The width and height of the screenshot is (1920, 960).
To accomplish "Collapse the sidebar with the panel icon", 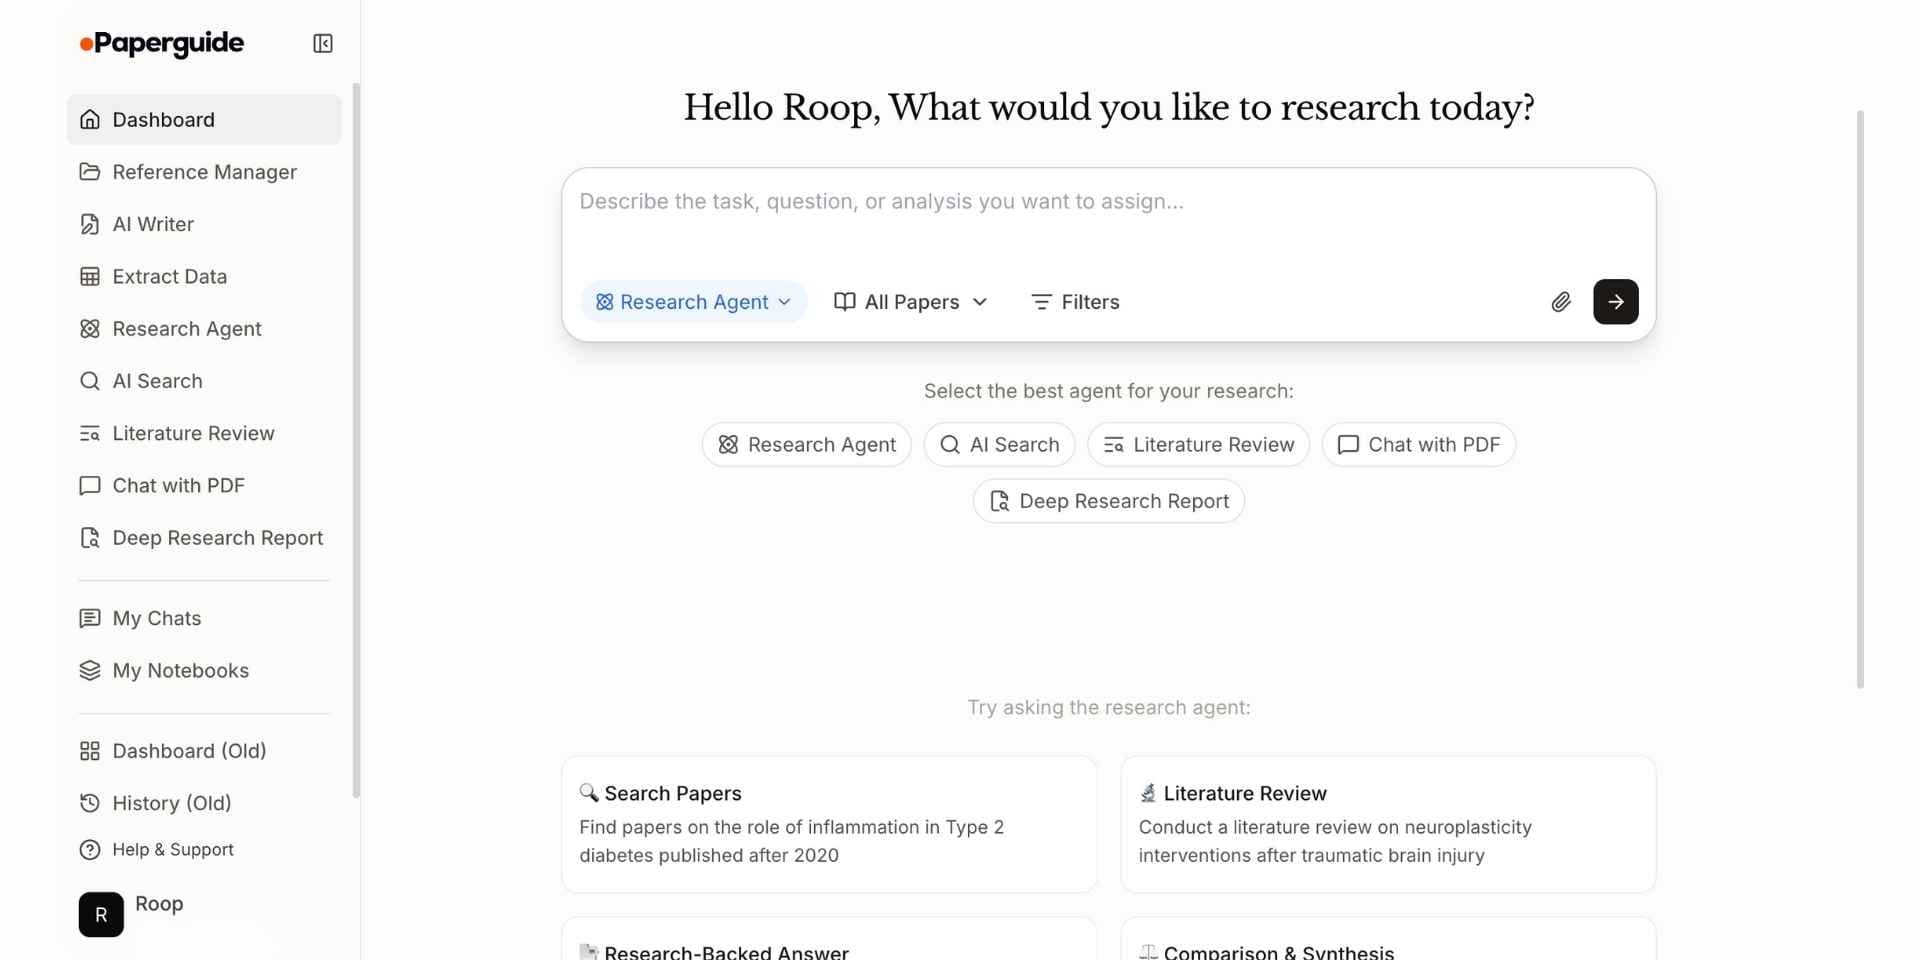I will click(x=323, y=43).
